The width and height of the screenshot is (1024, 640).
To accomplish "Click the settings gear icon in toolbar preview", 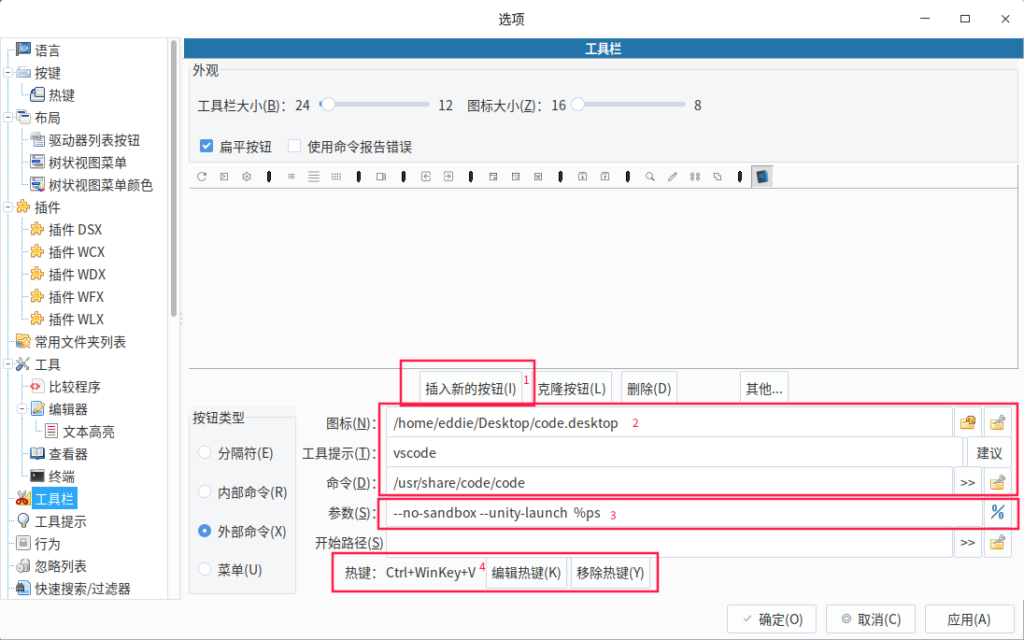I will [246, 176].
